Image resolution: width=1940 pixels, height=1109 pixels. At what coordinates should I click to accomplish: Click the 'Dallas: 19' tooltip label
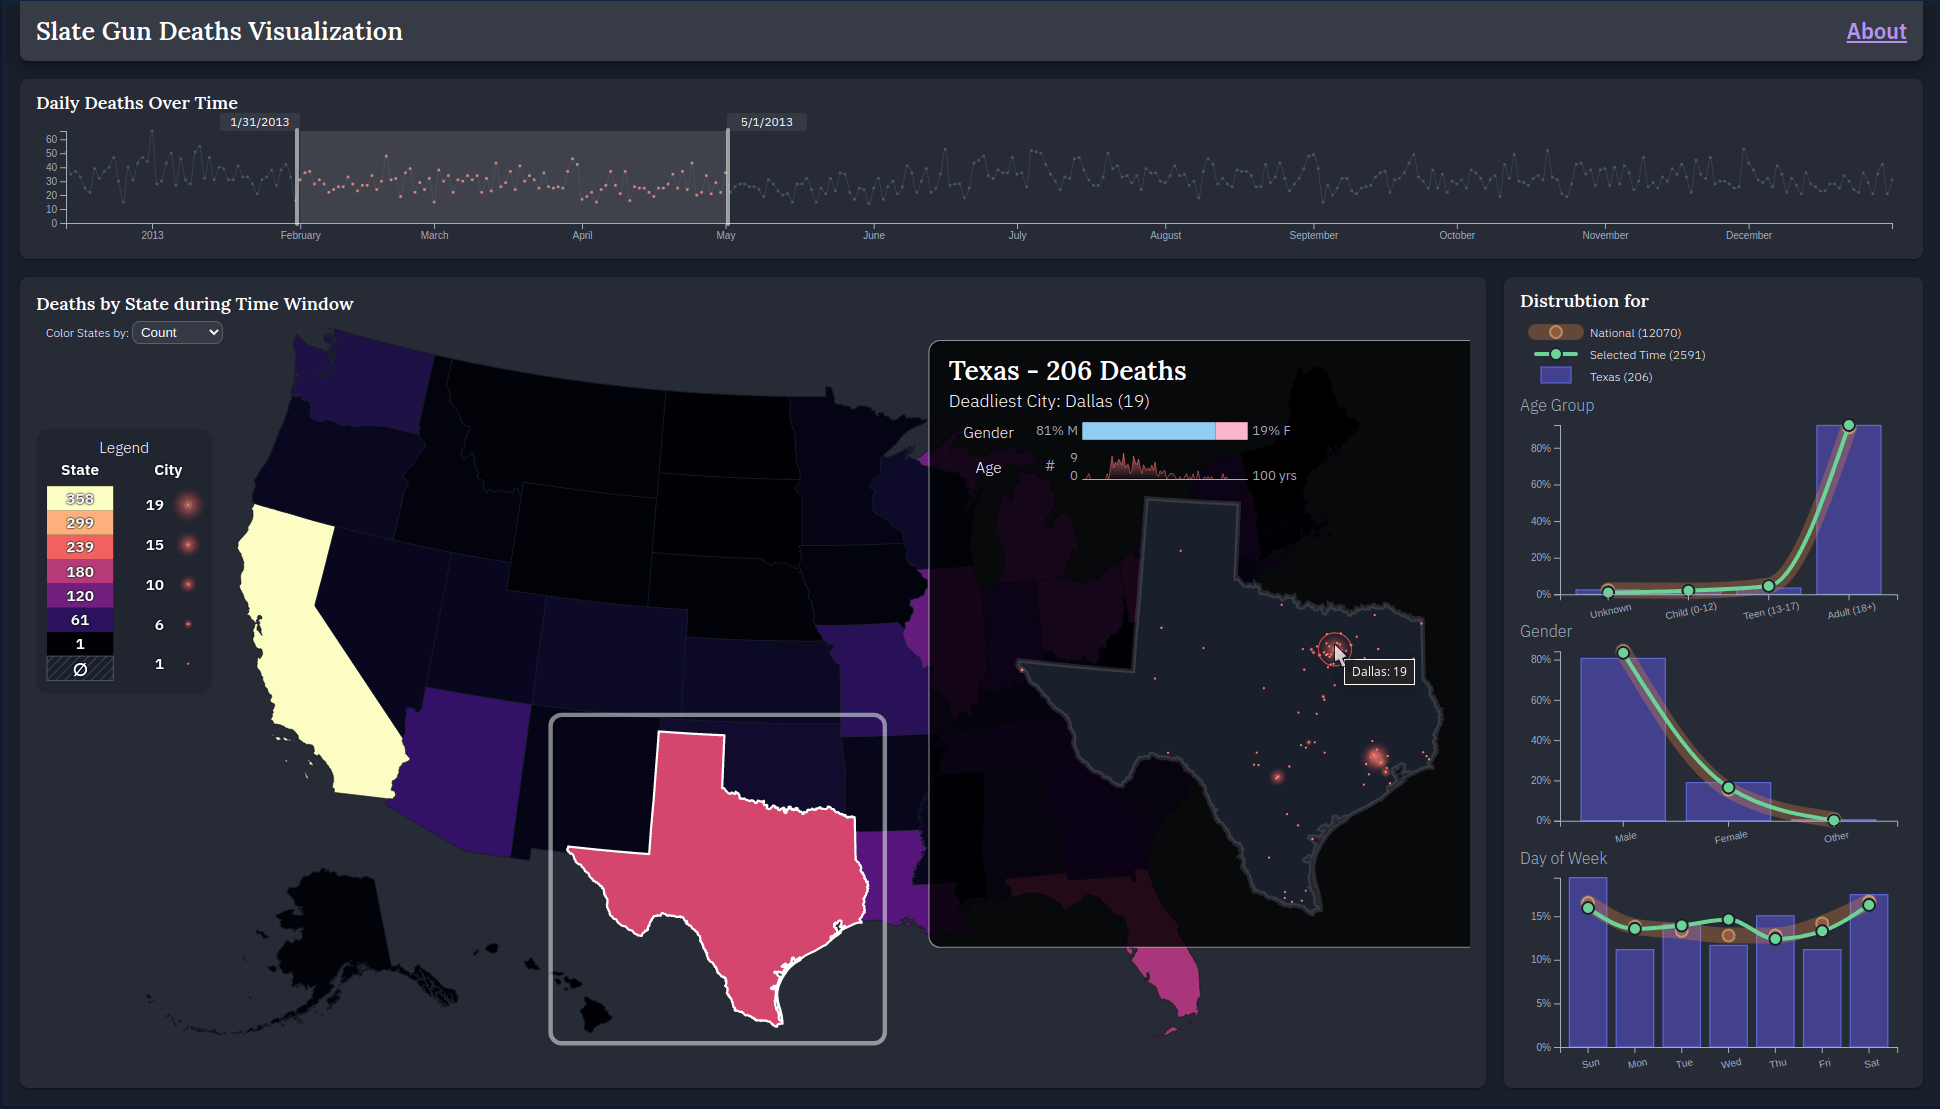coord(1379,672)
